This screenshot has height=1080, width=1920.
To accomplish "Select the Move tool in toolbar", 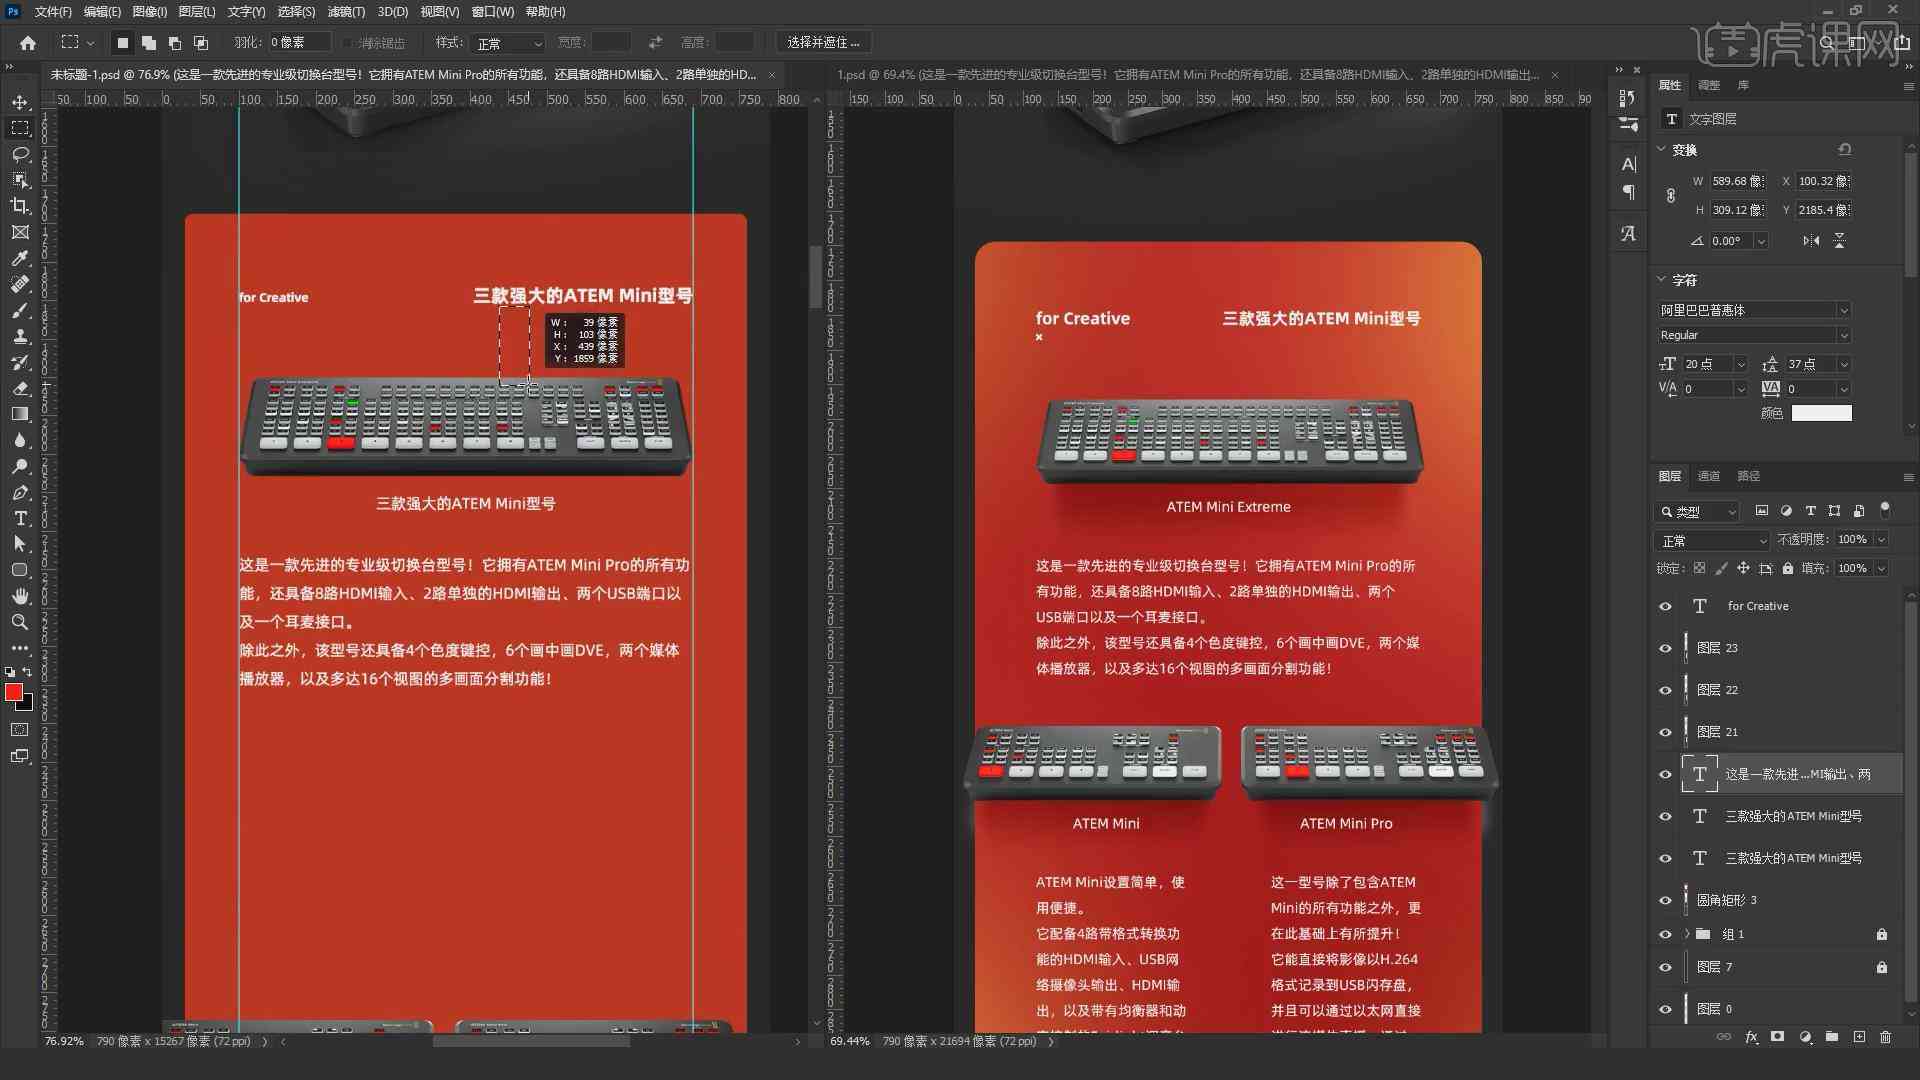I will (18, 102).
